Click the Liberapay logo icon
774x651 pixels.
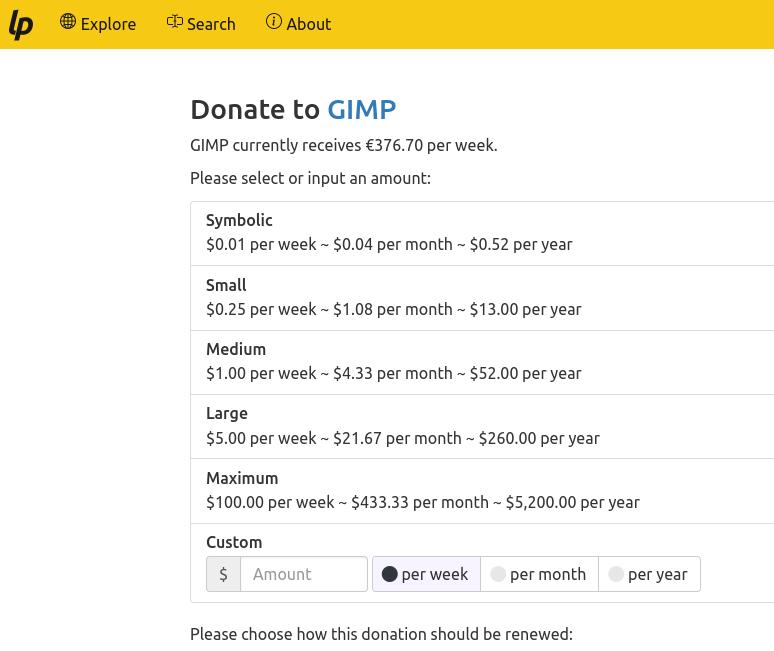click(x=21, y=24)
